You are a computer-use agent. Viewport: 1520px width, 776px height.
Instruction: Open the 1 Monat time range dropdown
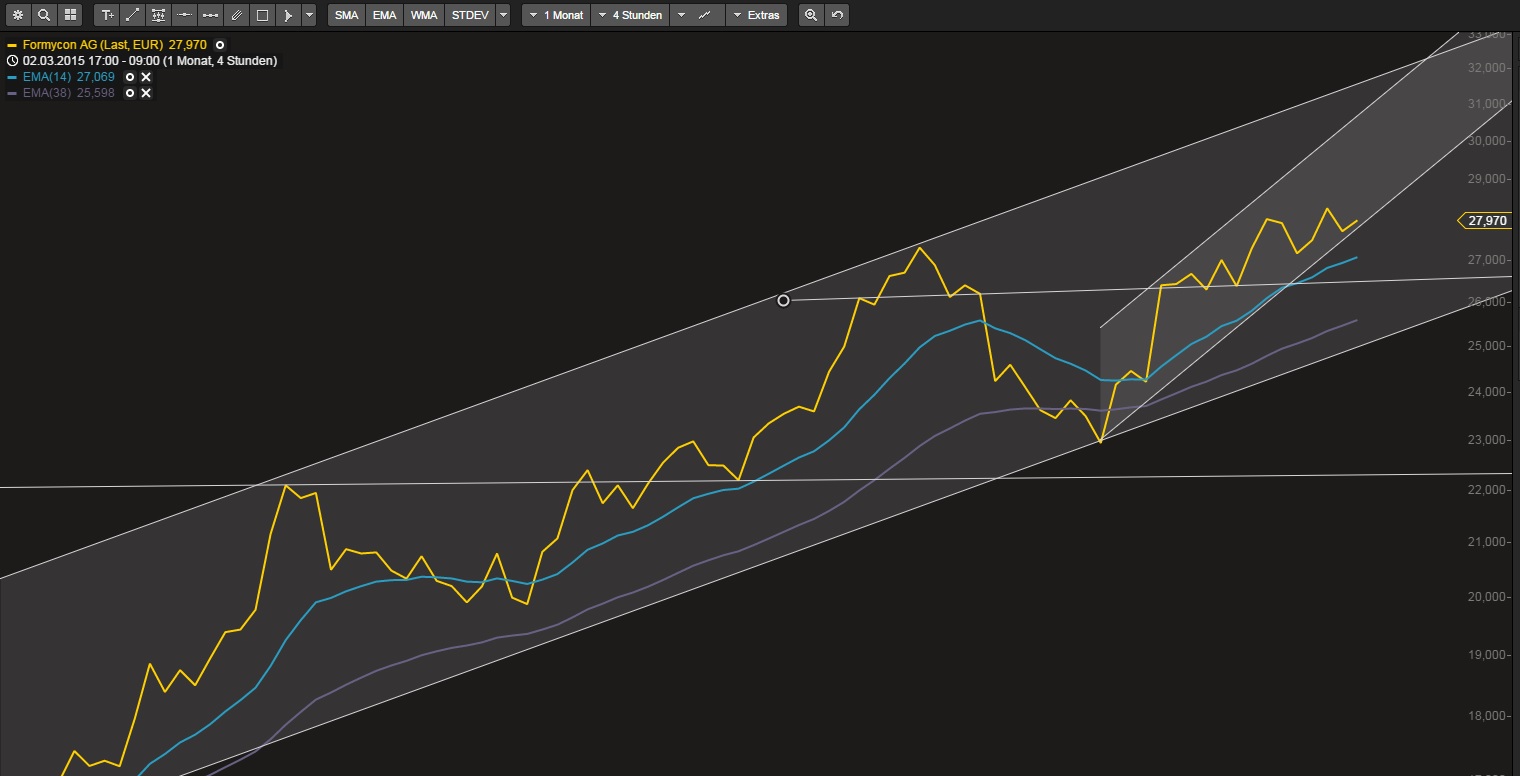coord(555,15)
